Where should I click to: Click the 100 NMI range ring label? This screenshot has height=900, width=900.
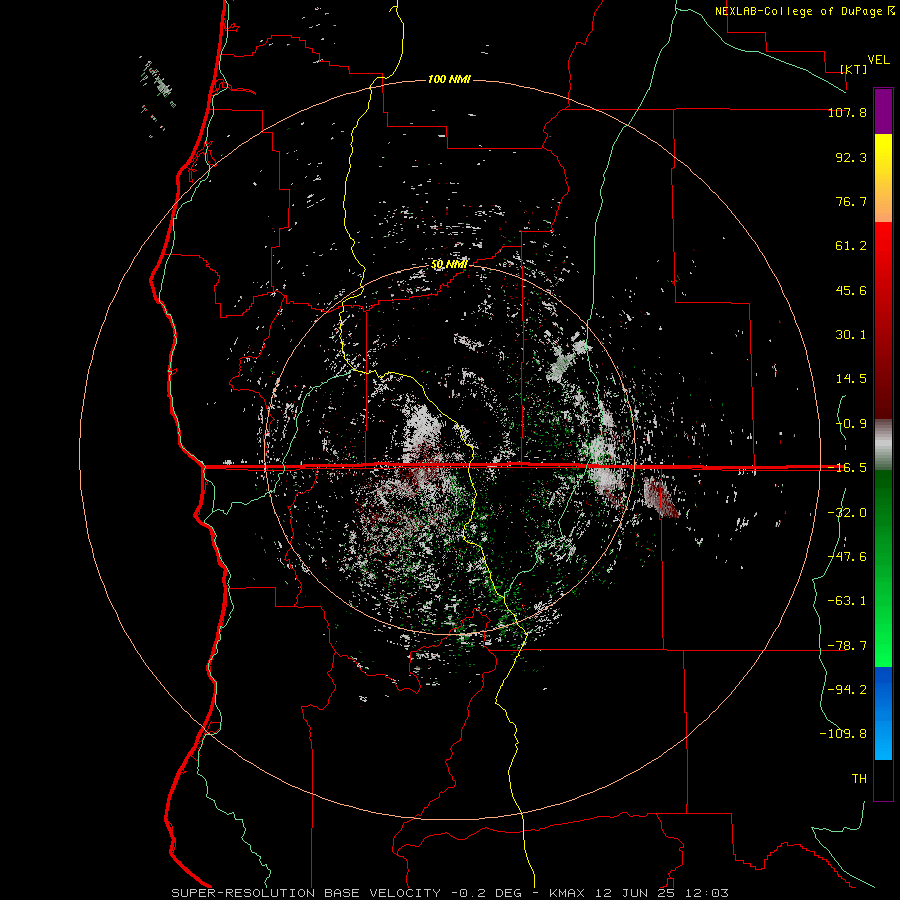click(x=449, y=79)
